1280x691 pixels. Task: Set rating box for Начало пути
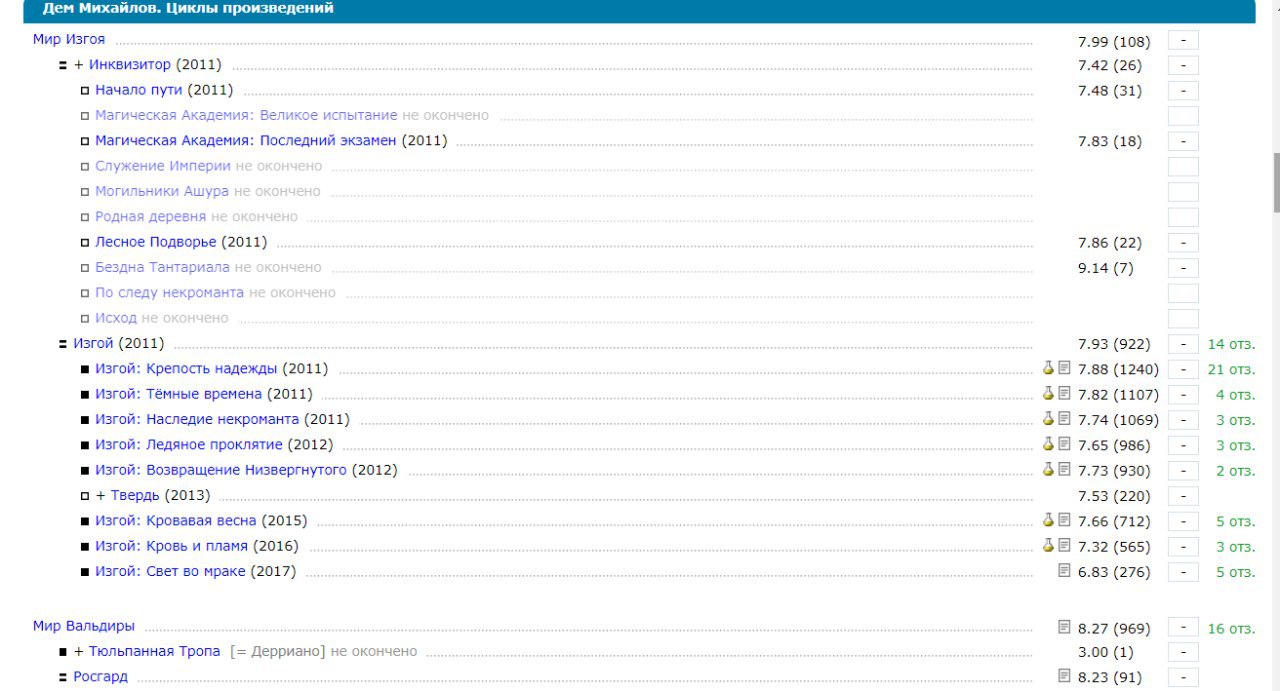(x=1183, y=91)
